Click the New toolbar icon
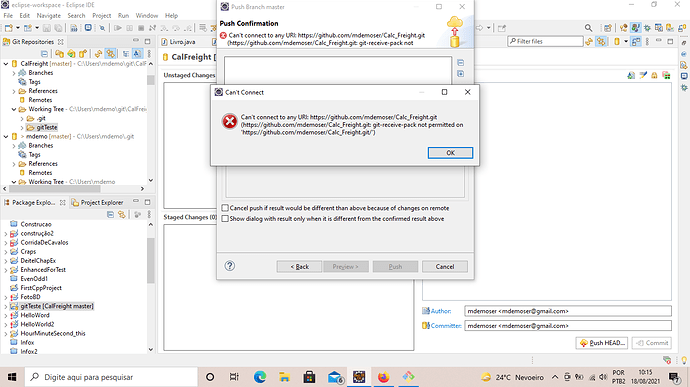The image size is (690, 387). click(x=8, y=28)
